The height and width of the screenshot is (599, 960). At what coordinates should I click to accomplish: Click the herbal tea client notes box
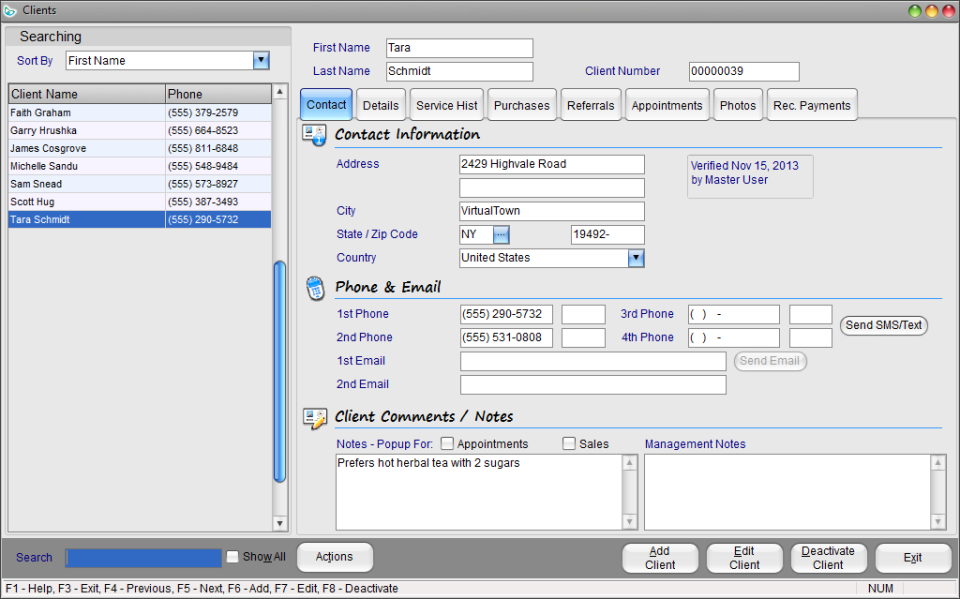click(479, 492)
